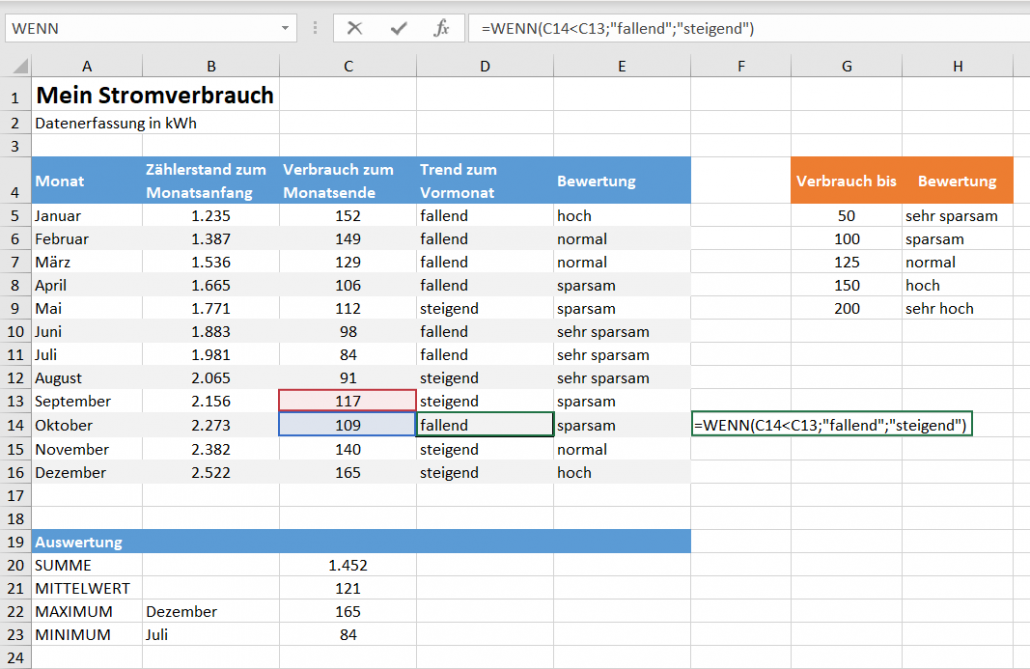Click the MAXIMUM value 165
The image size is (1030, 669).
[x=347, y=611]
